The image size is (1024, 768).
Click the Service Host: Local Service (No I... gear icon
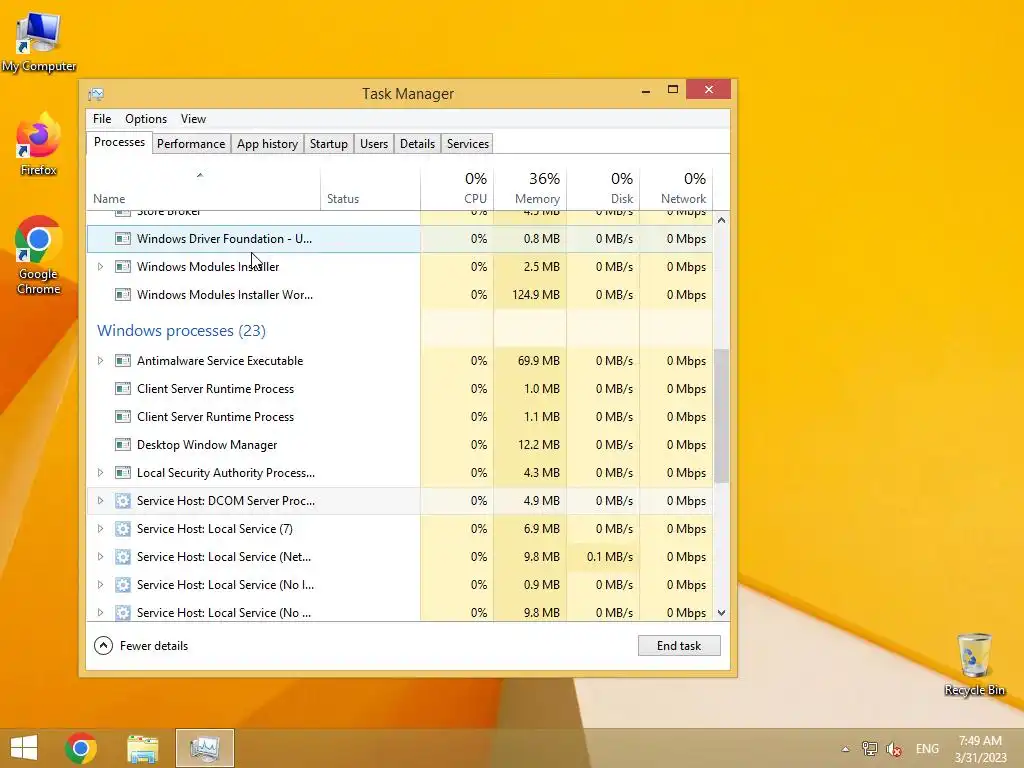click(123, 586)
